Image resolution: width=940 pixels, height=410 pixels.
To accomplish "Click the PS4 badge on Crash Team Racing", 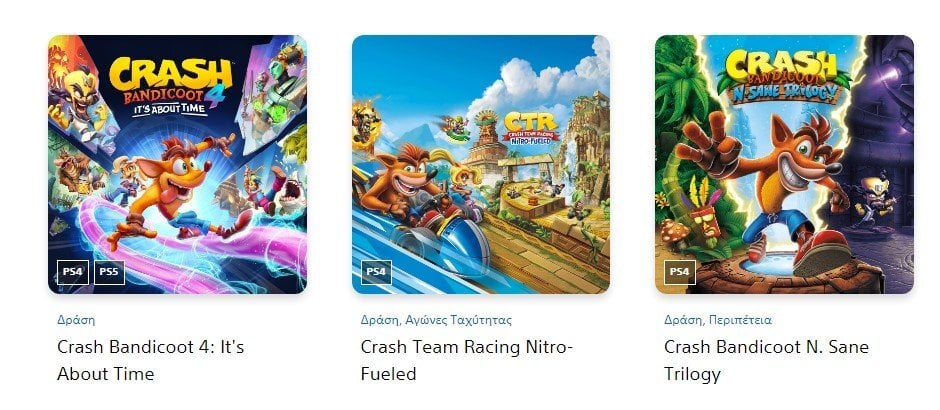I will [376, 272].
